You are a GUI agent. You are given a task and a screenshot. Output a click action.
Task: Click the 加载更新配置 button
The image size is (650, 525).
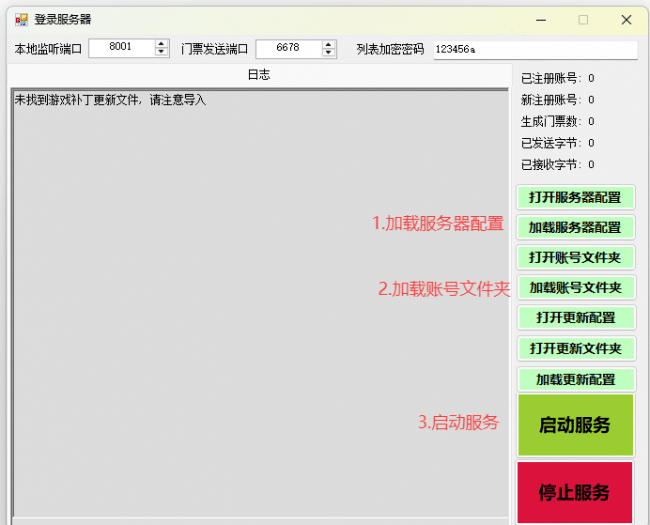coord(575,380)
